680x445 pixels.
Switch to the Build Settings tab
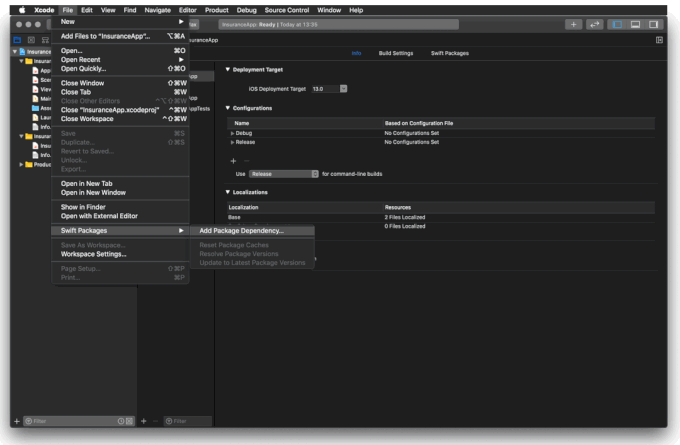tap(397, 52)
